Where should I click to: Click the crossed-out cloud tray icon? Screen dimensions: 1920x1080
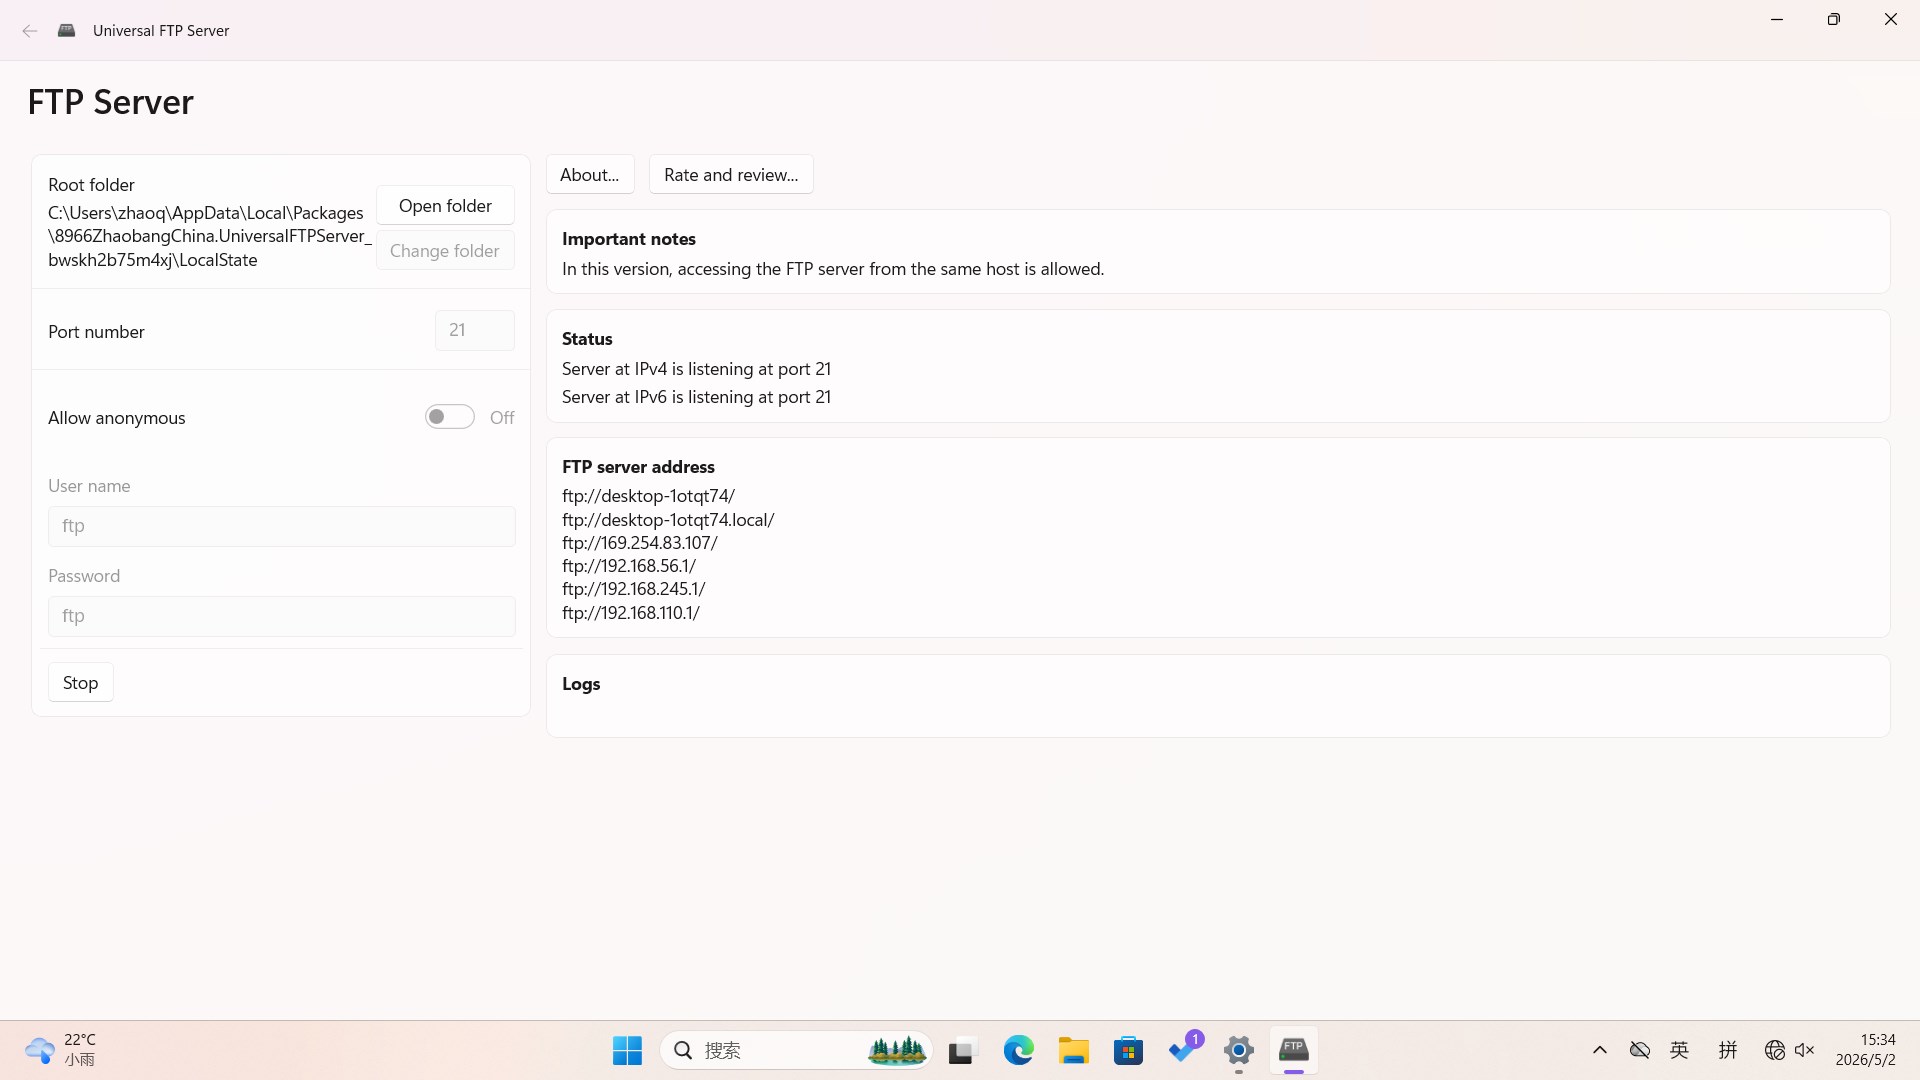[x=1640, y=1050]
